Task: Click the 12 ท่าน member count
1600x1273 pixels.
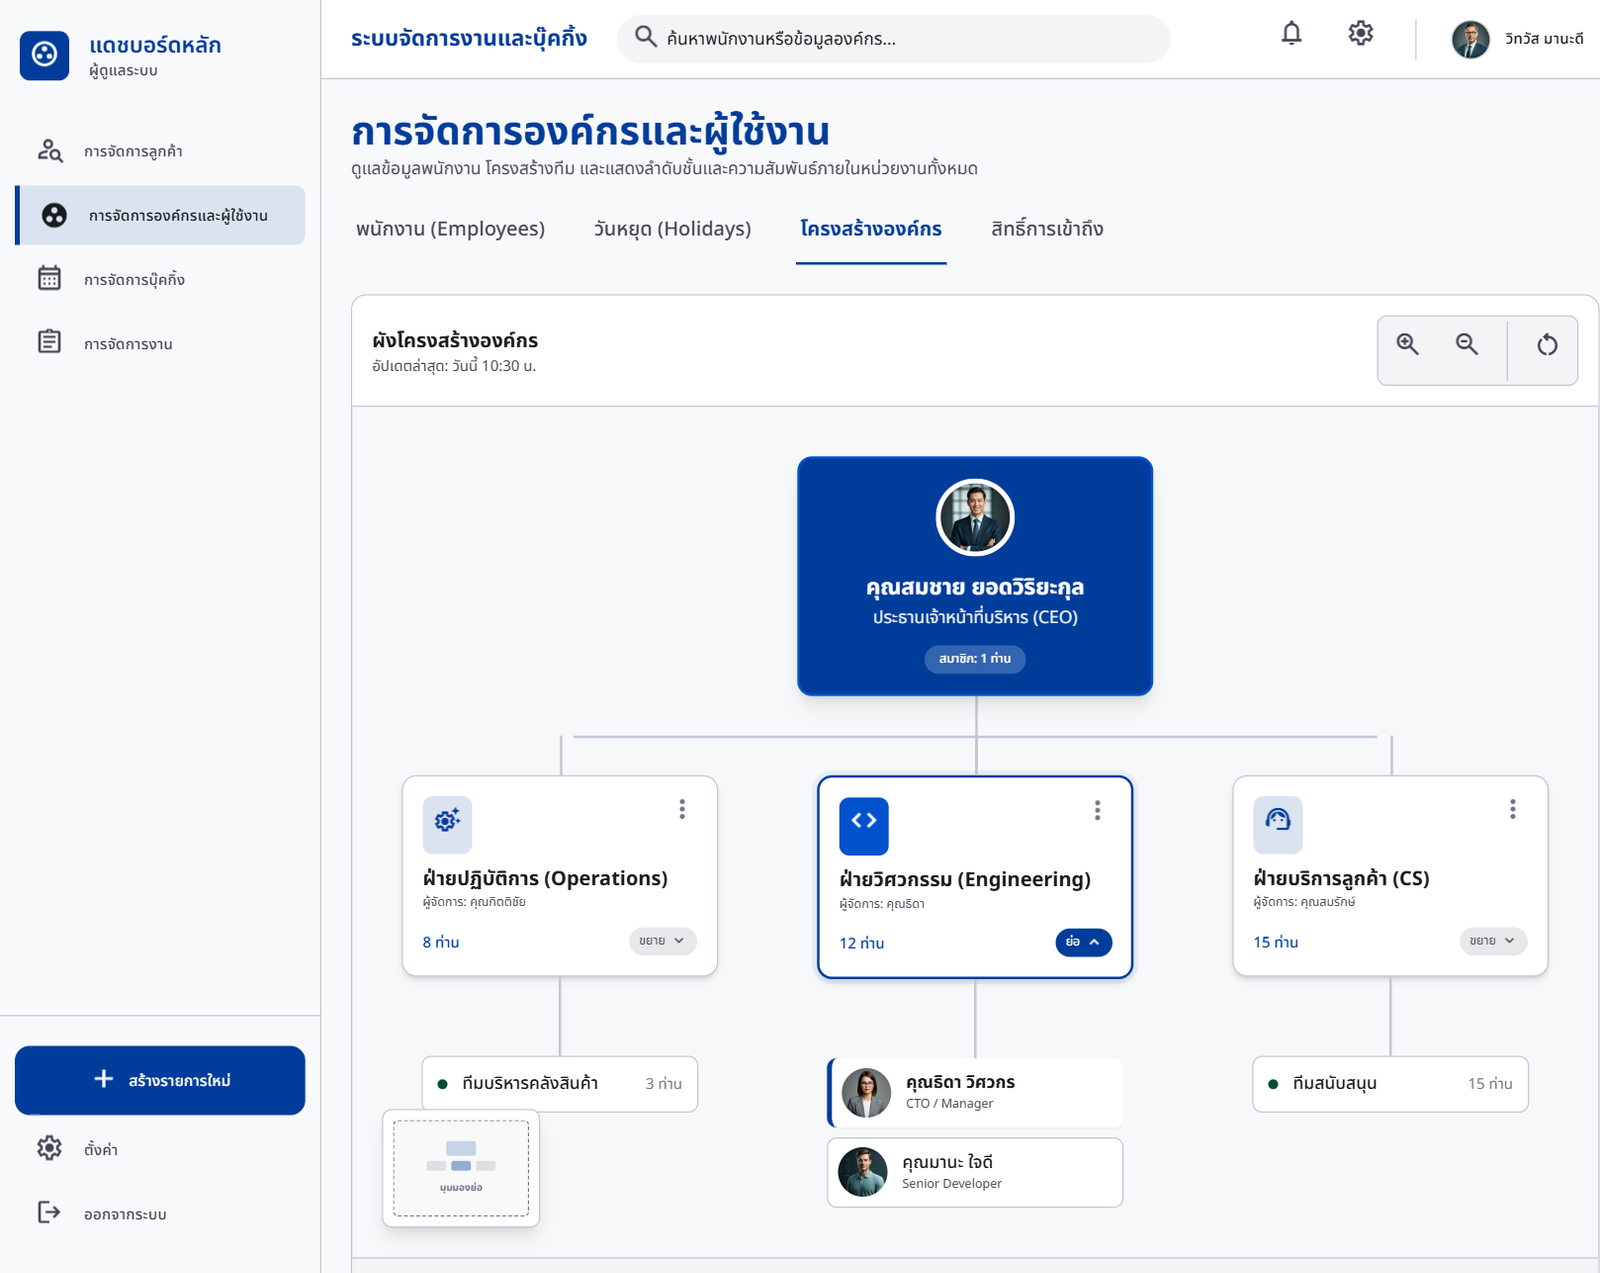Action: (862, 943)
